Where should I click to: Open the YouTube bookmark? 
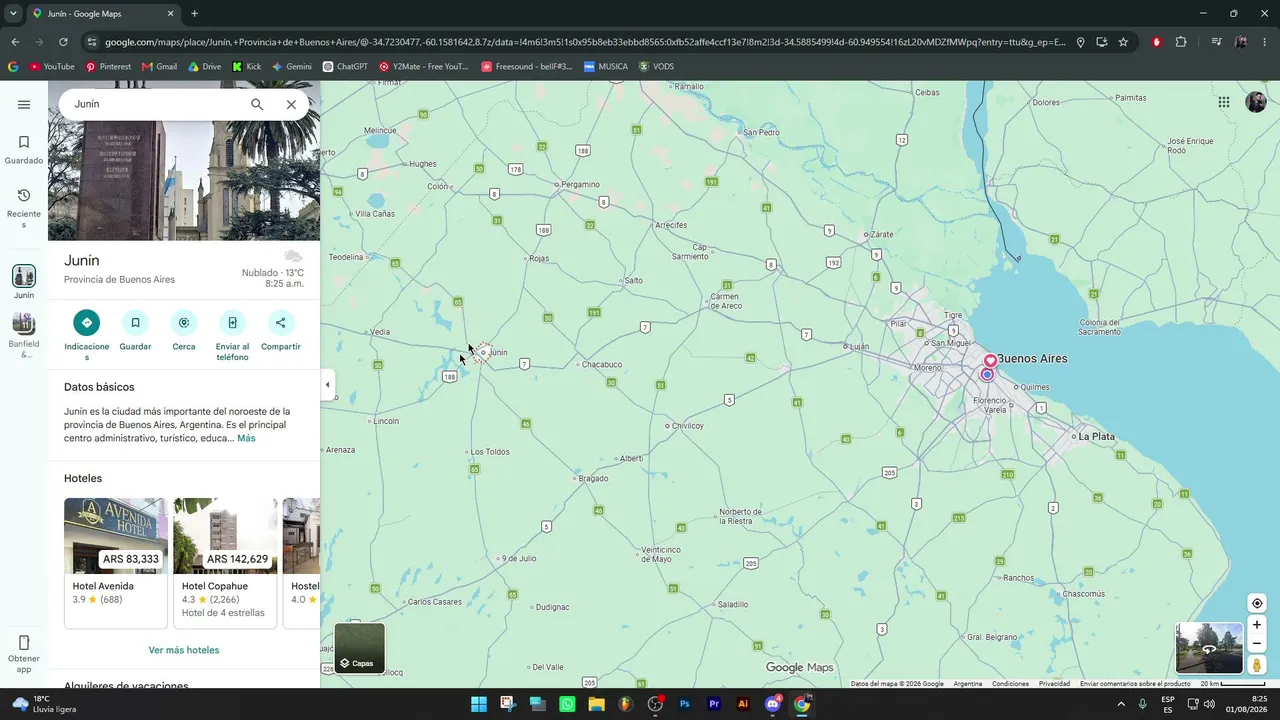[x=52, y=67]
